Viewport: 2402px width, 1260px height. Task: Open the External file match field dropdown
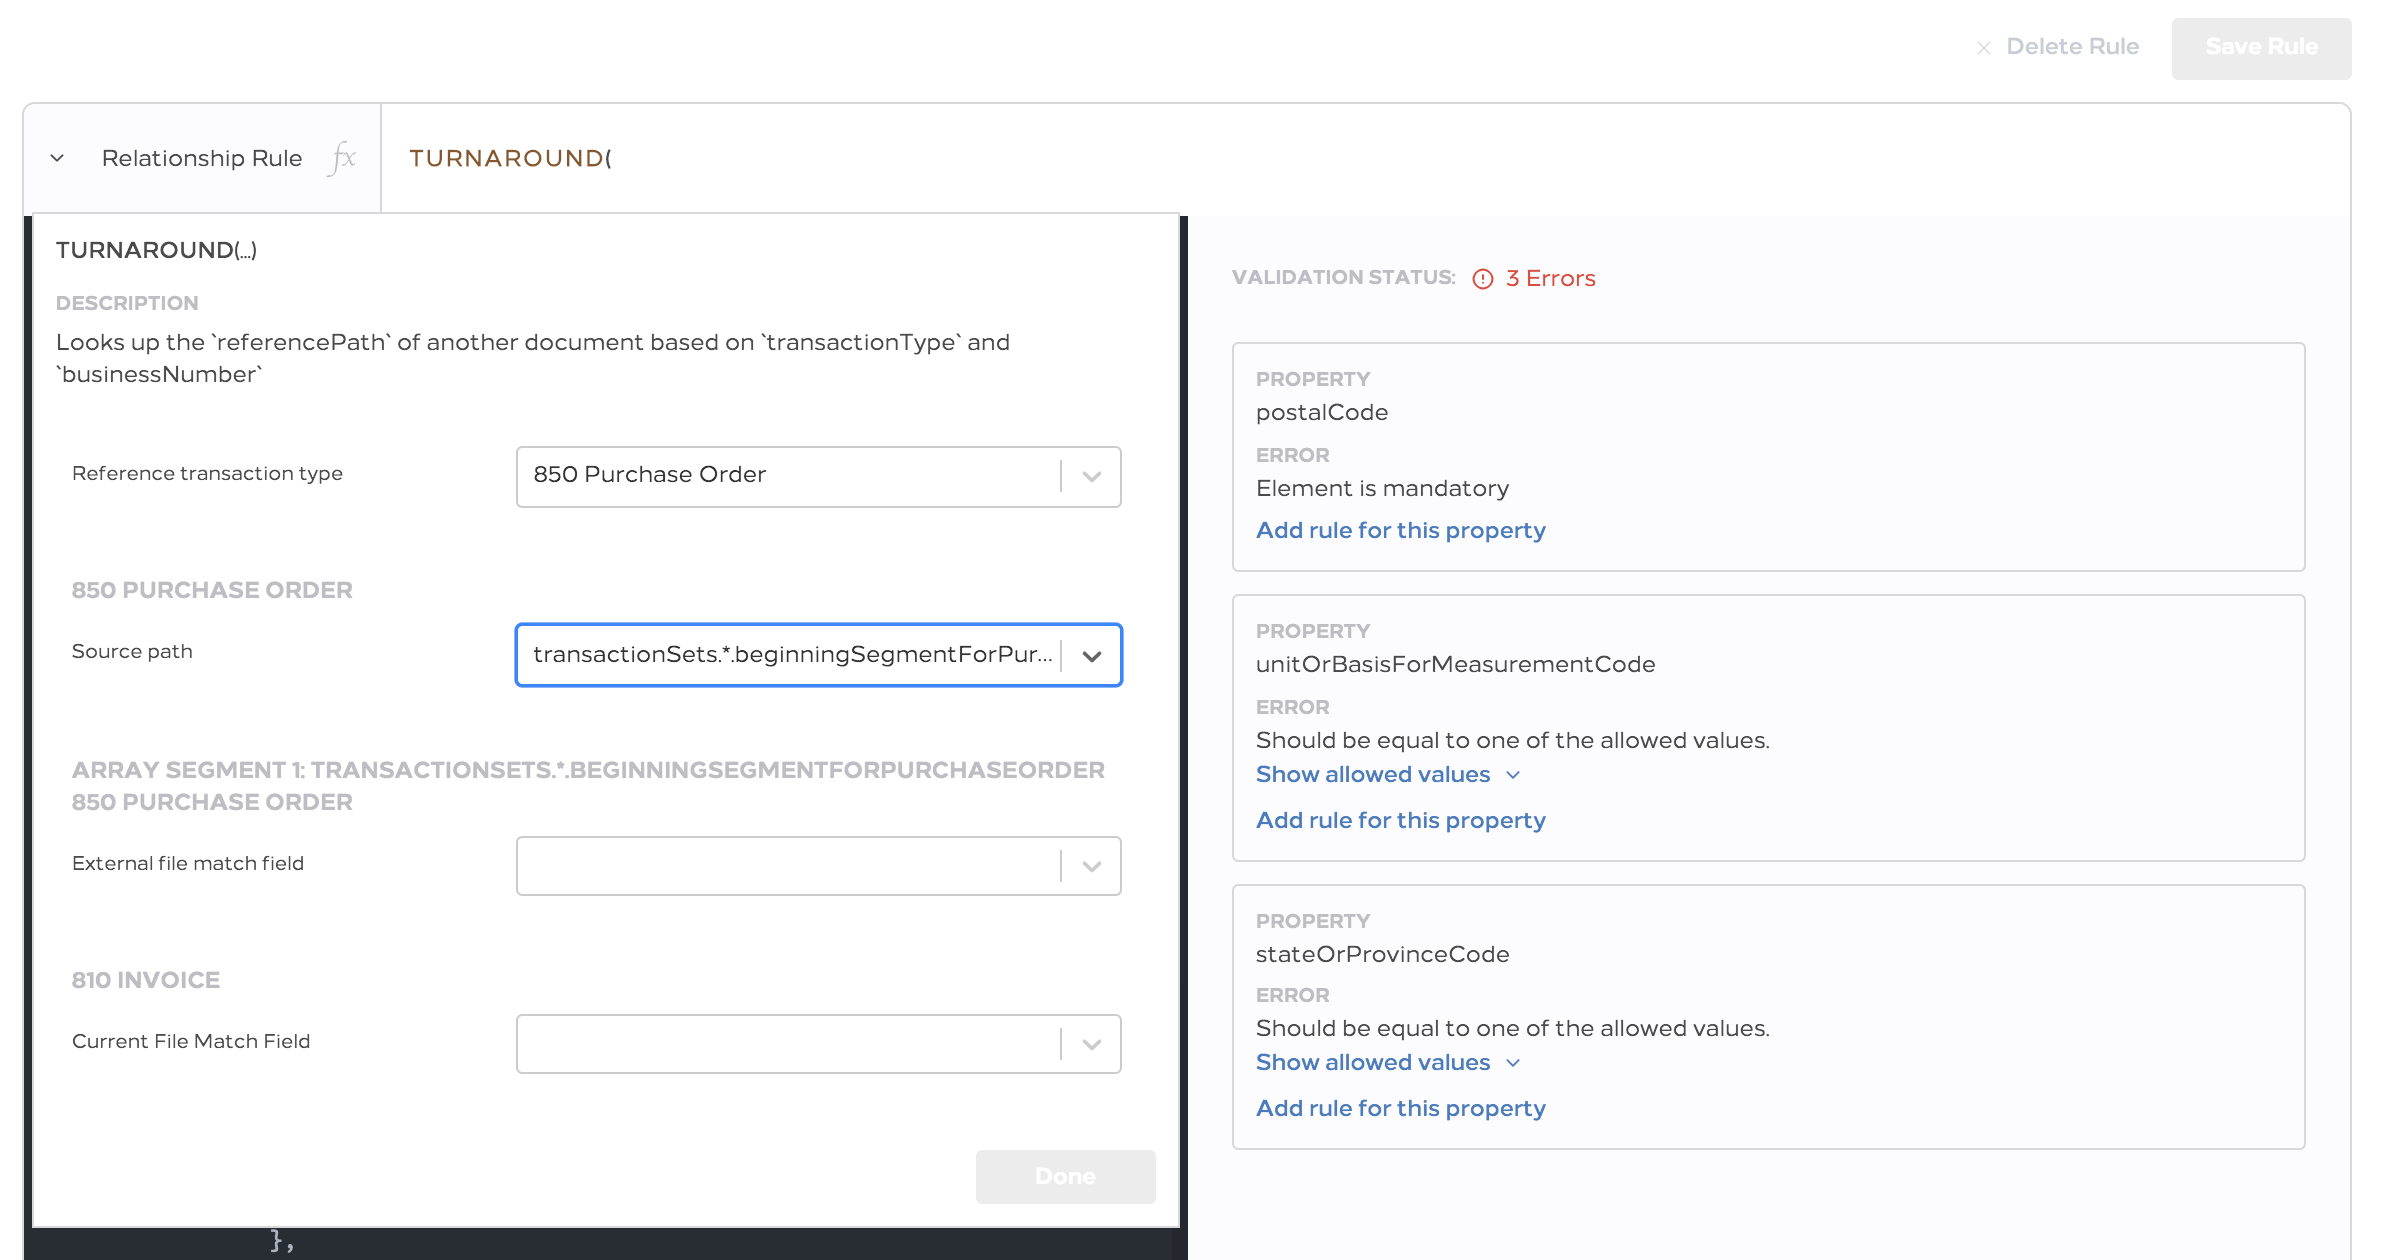click(x=818, y=866)
